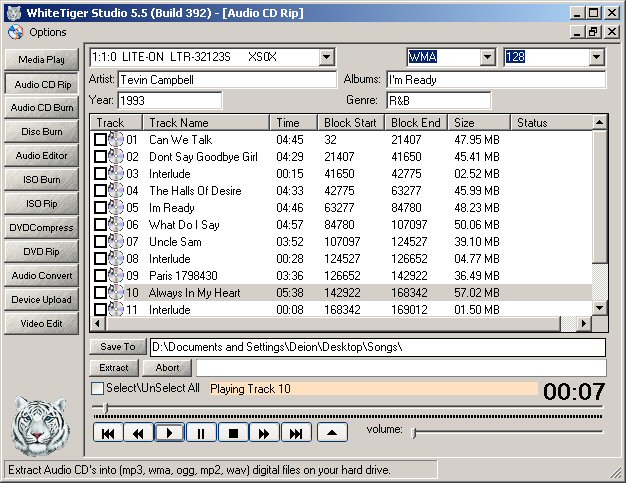The image size is (626, 483).
Task: Open the Audio CD Rip section
Action: [x=42, y=84]
